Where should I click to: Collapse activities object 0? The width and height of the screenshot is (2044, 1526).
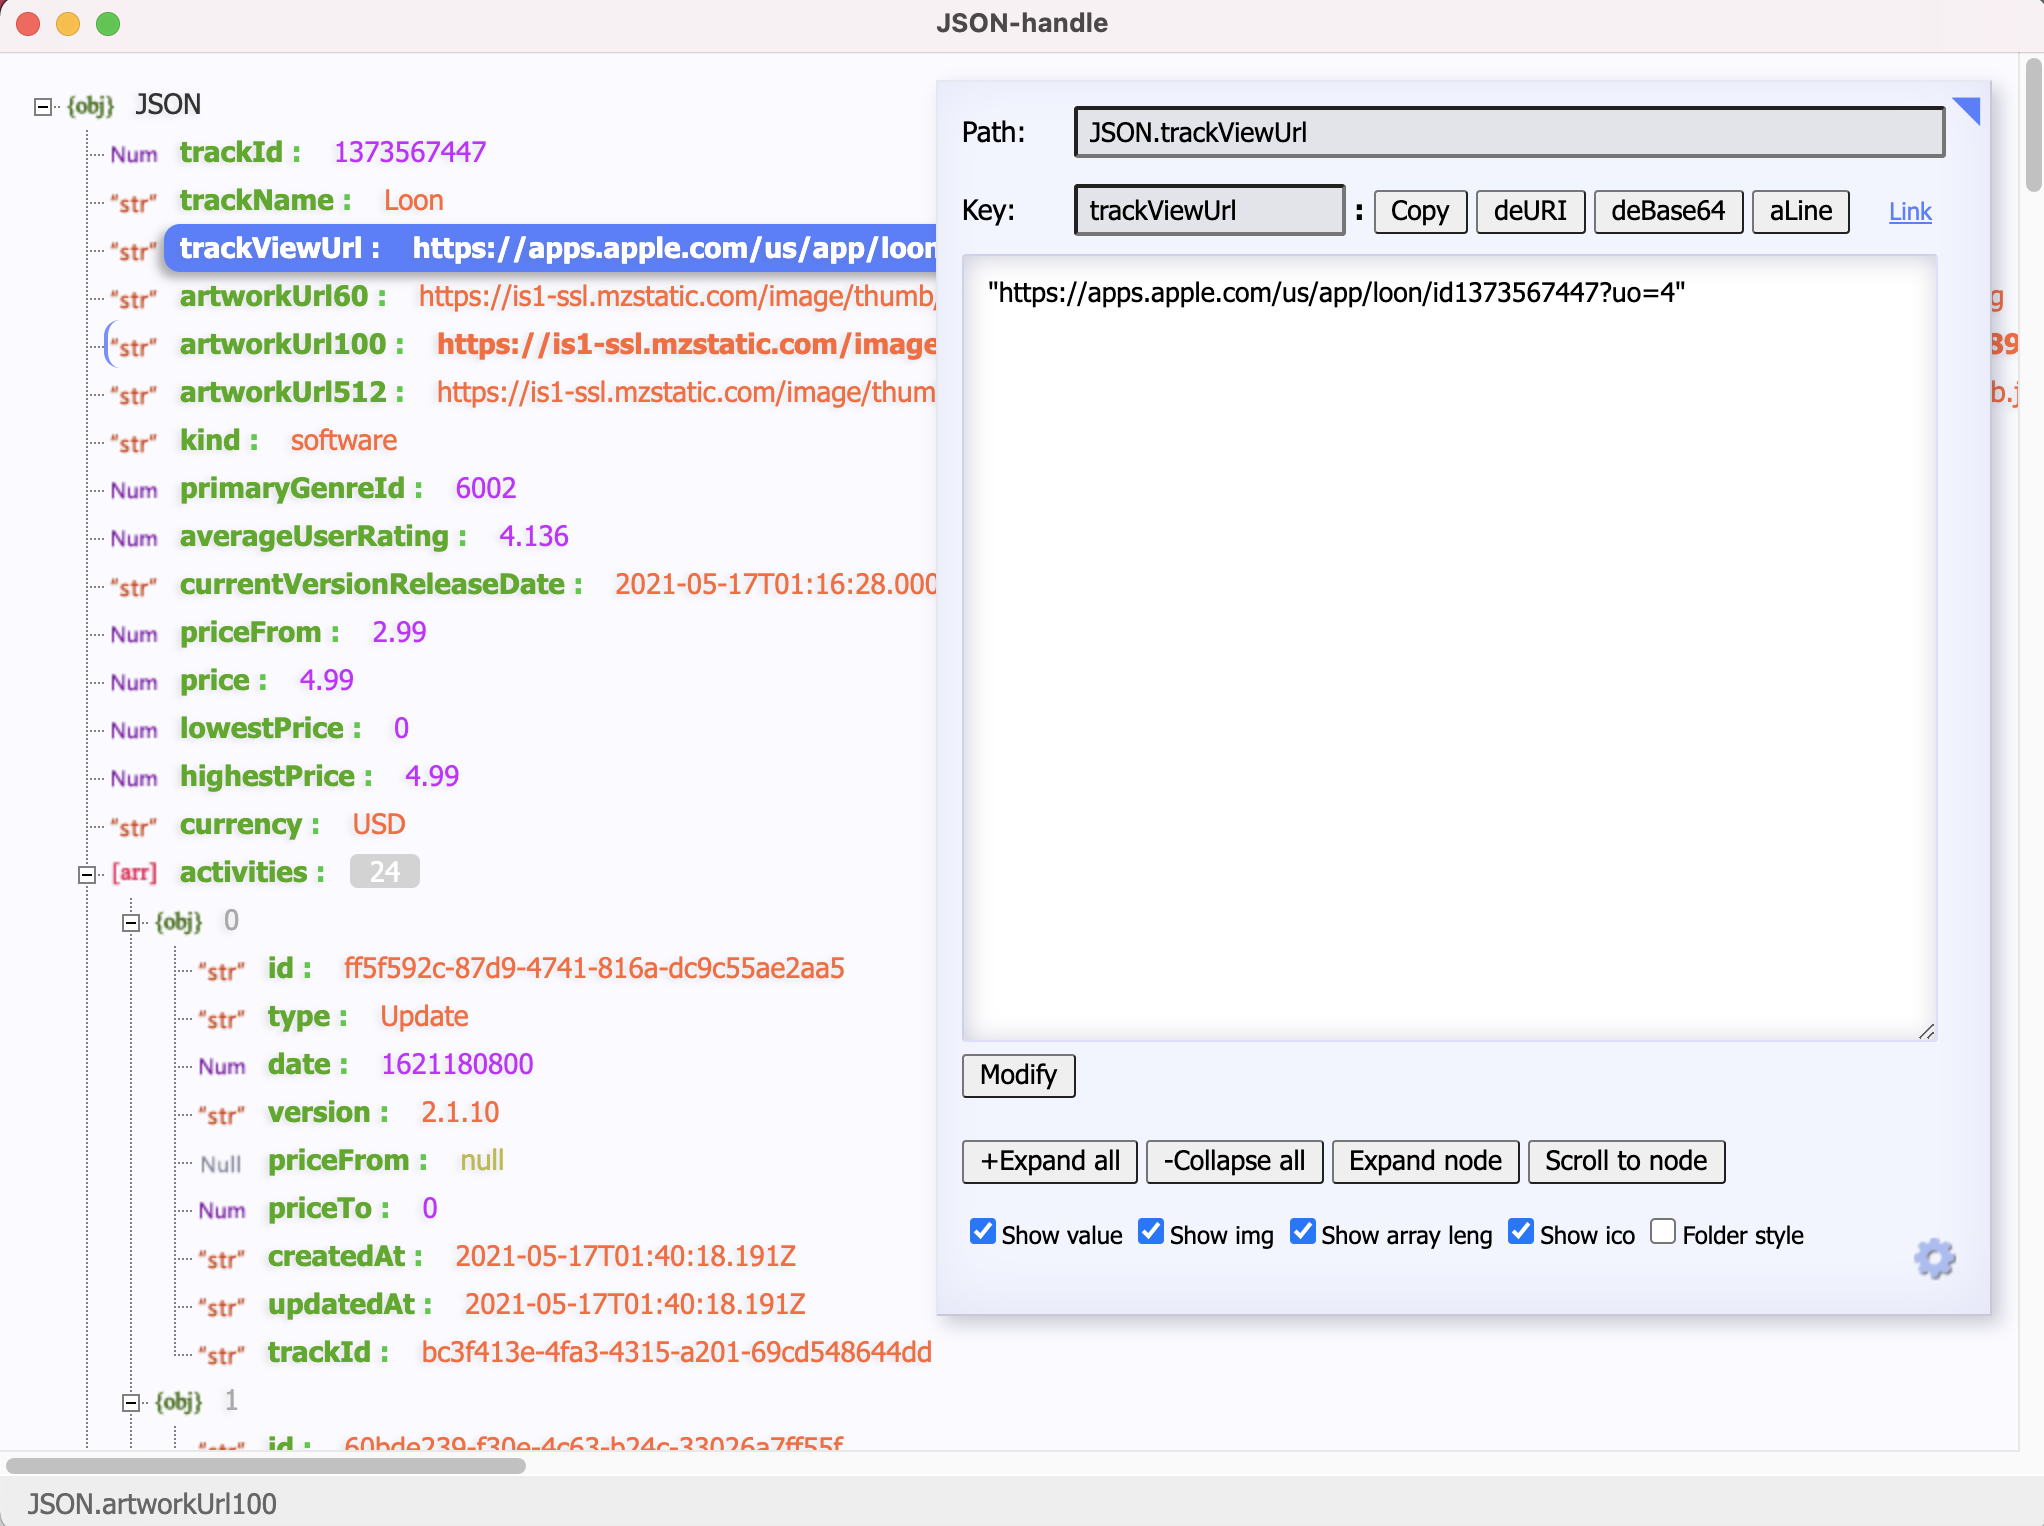(x=131, y=922)
